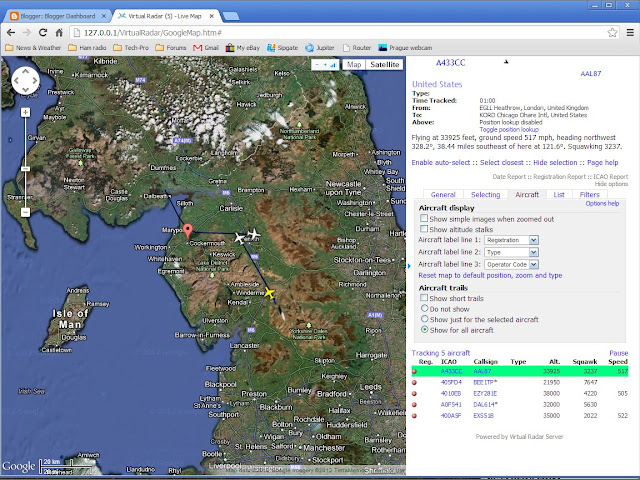
Task: Click the browser back arrow
Action: [11, 33]
